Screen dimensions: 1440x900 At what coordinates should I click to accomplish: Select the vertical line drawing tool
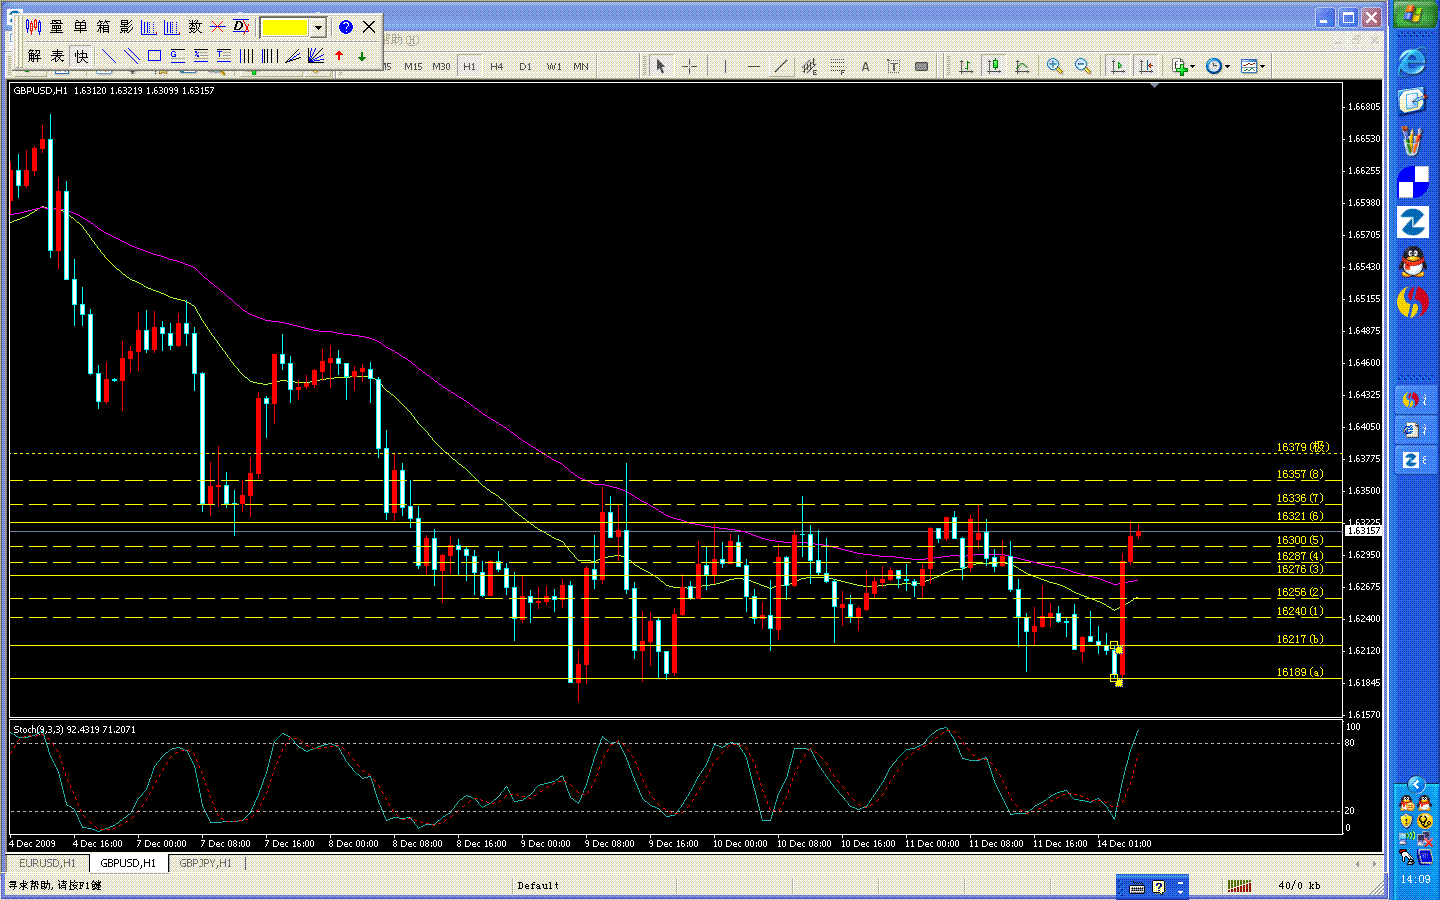725,66
